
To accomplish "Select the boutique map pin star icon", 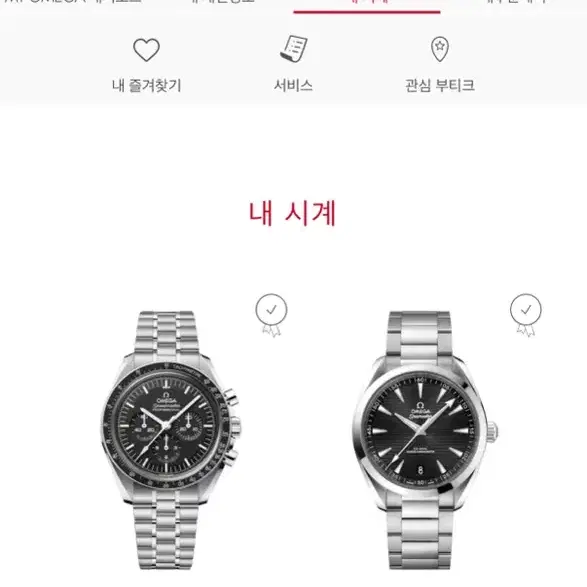I will 440,49.
